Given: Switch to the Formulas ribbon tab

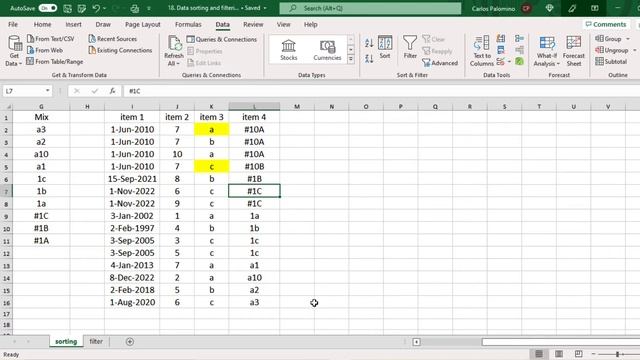Looking at the screenshot, I should 188,24.
